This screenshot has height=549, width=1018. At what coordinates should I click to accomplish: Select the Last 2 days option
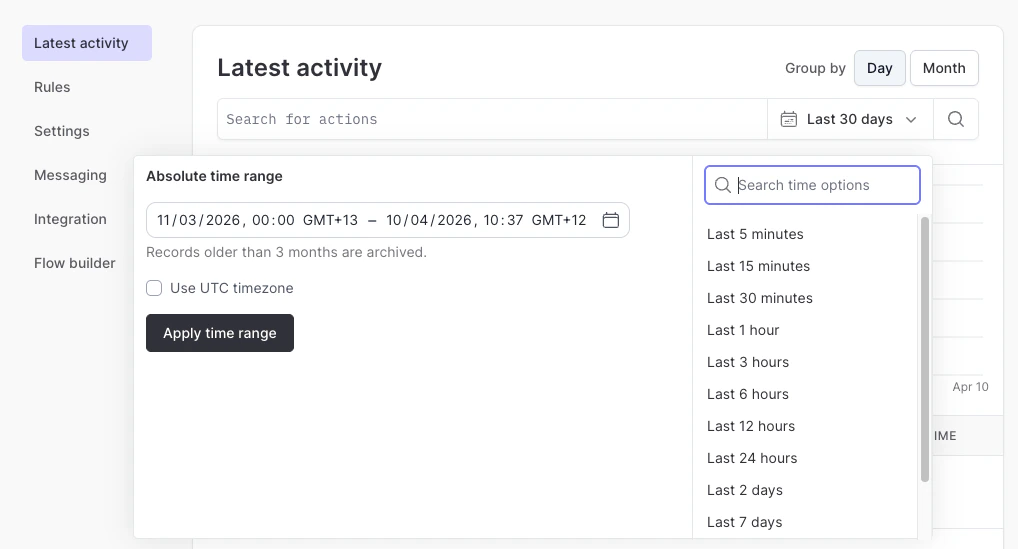tap(745, 490)
